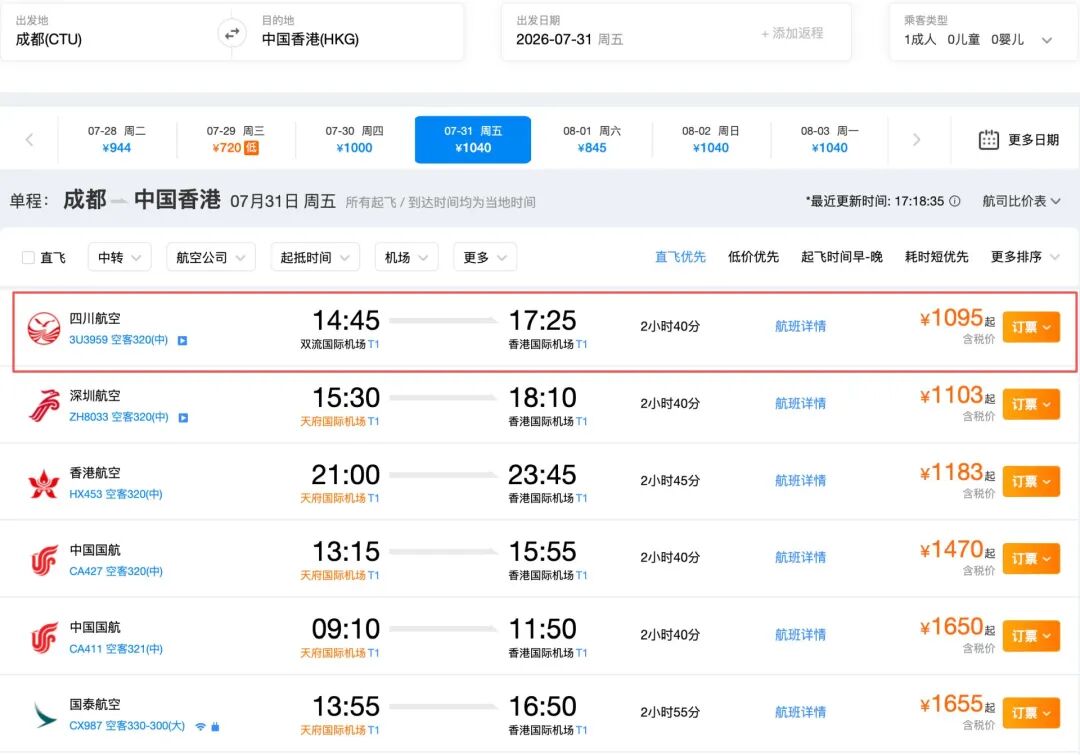This screenshot has height=755, width=1080.
Task: Select the 07-31 周五 ¥1040 date tab
Action: pyautogui.click(x=472, y=139)
